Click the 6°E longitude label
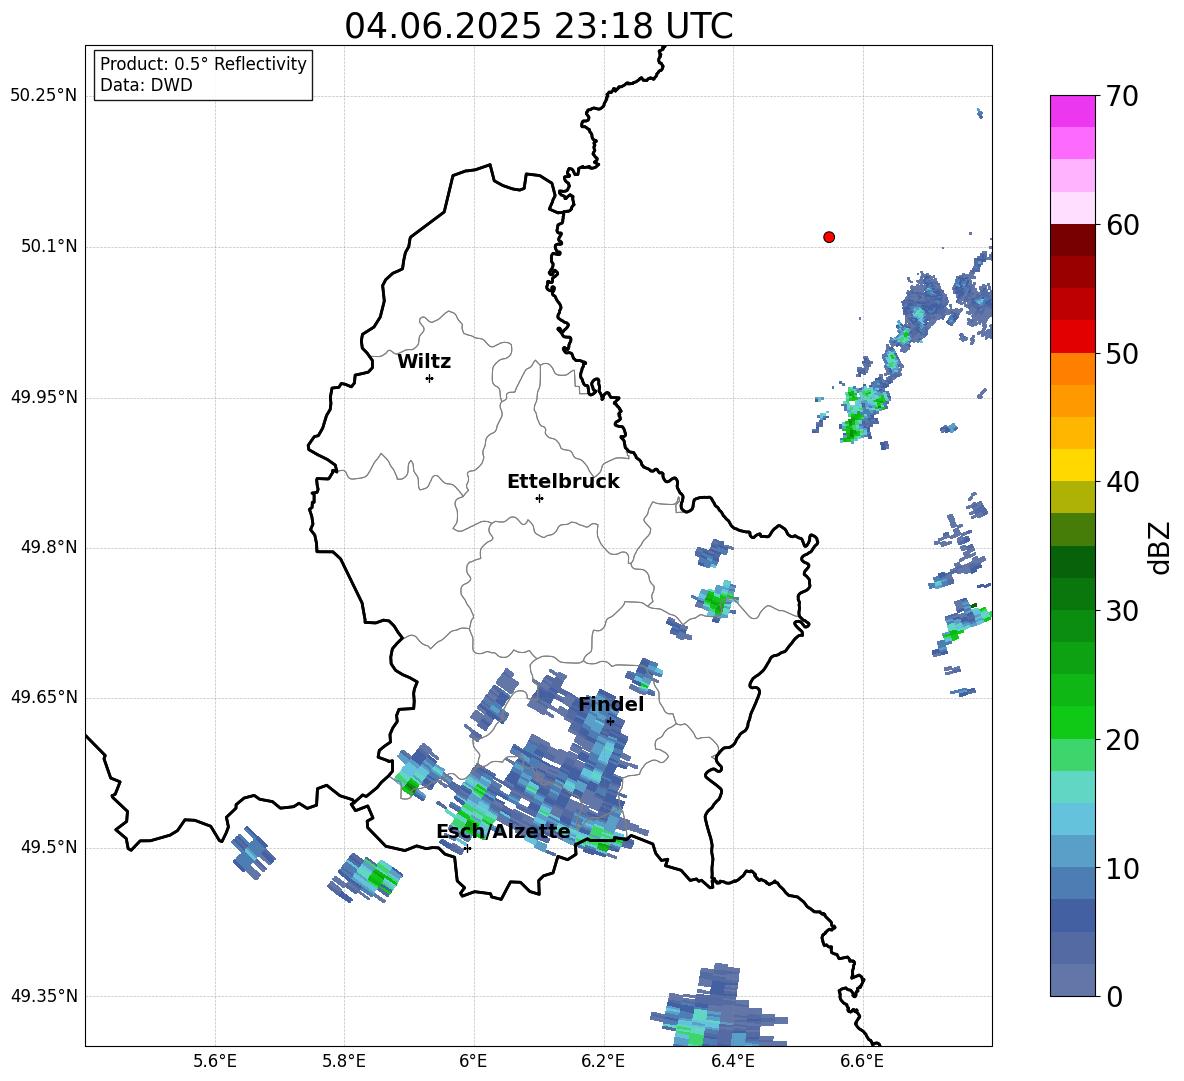 (473, 1061)
